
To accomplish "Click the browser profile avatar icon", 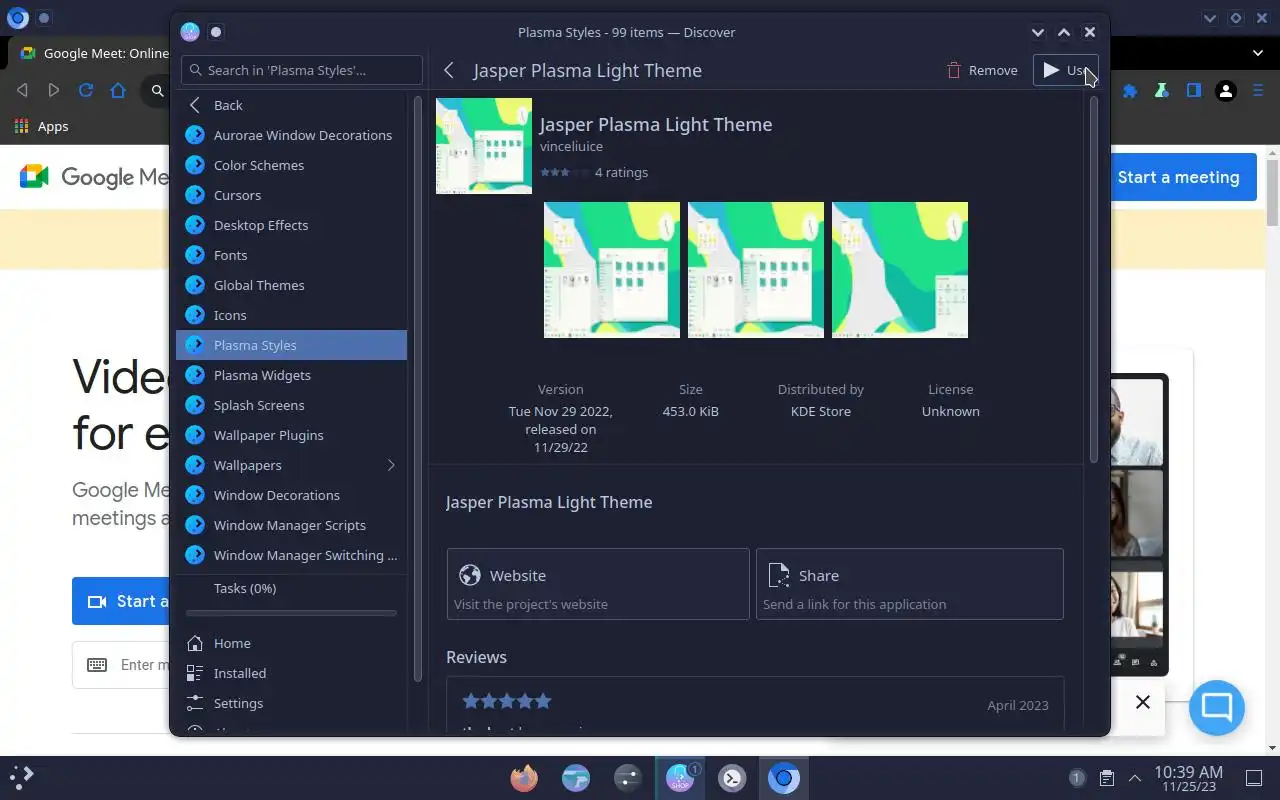I will [1225, 91].
